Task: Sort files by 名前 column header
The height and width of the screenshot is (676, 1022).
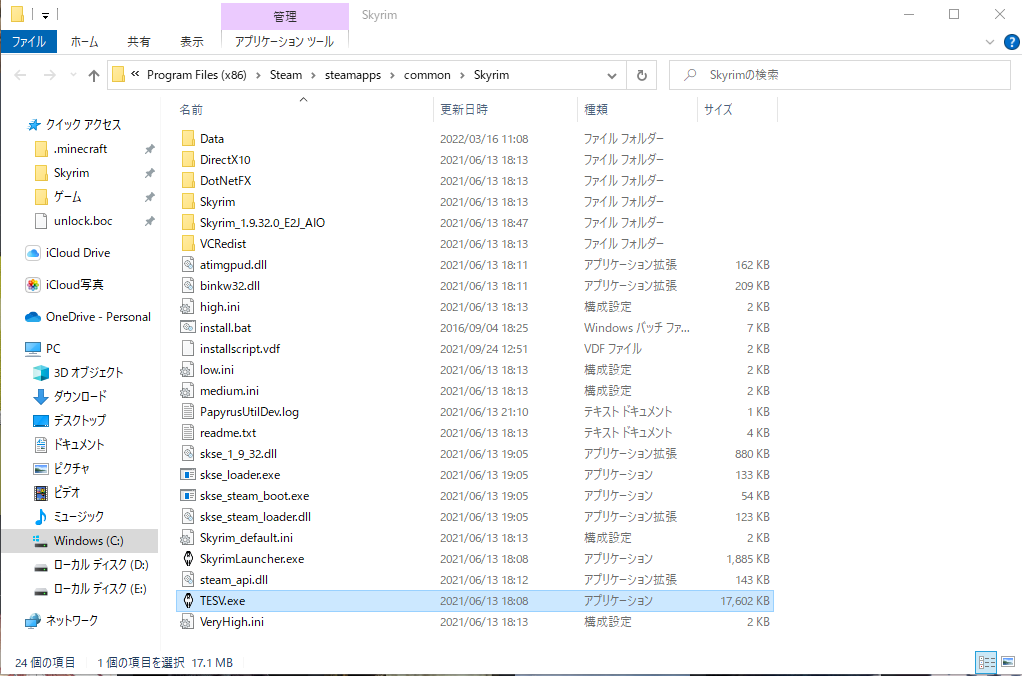Action: point(303,110)
